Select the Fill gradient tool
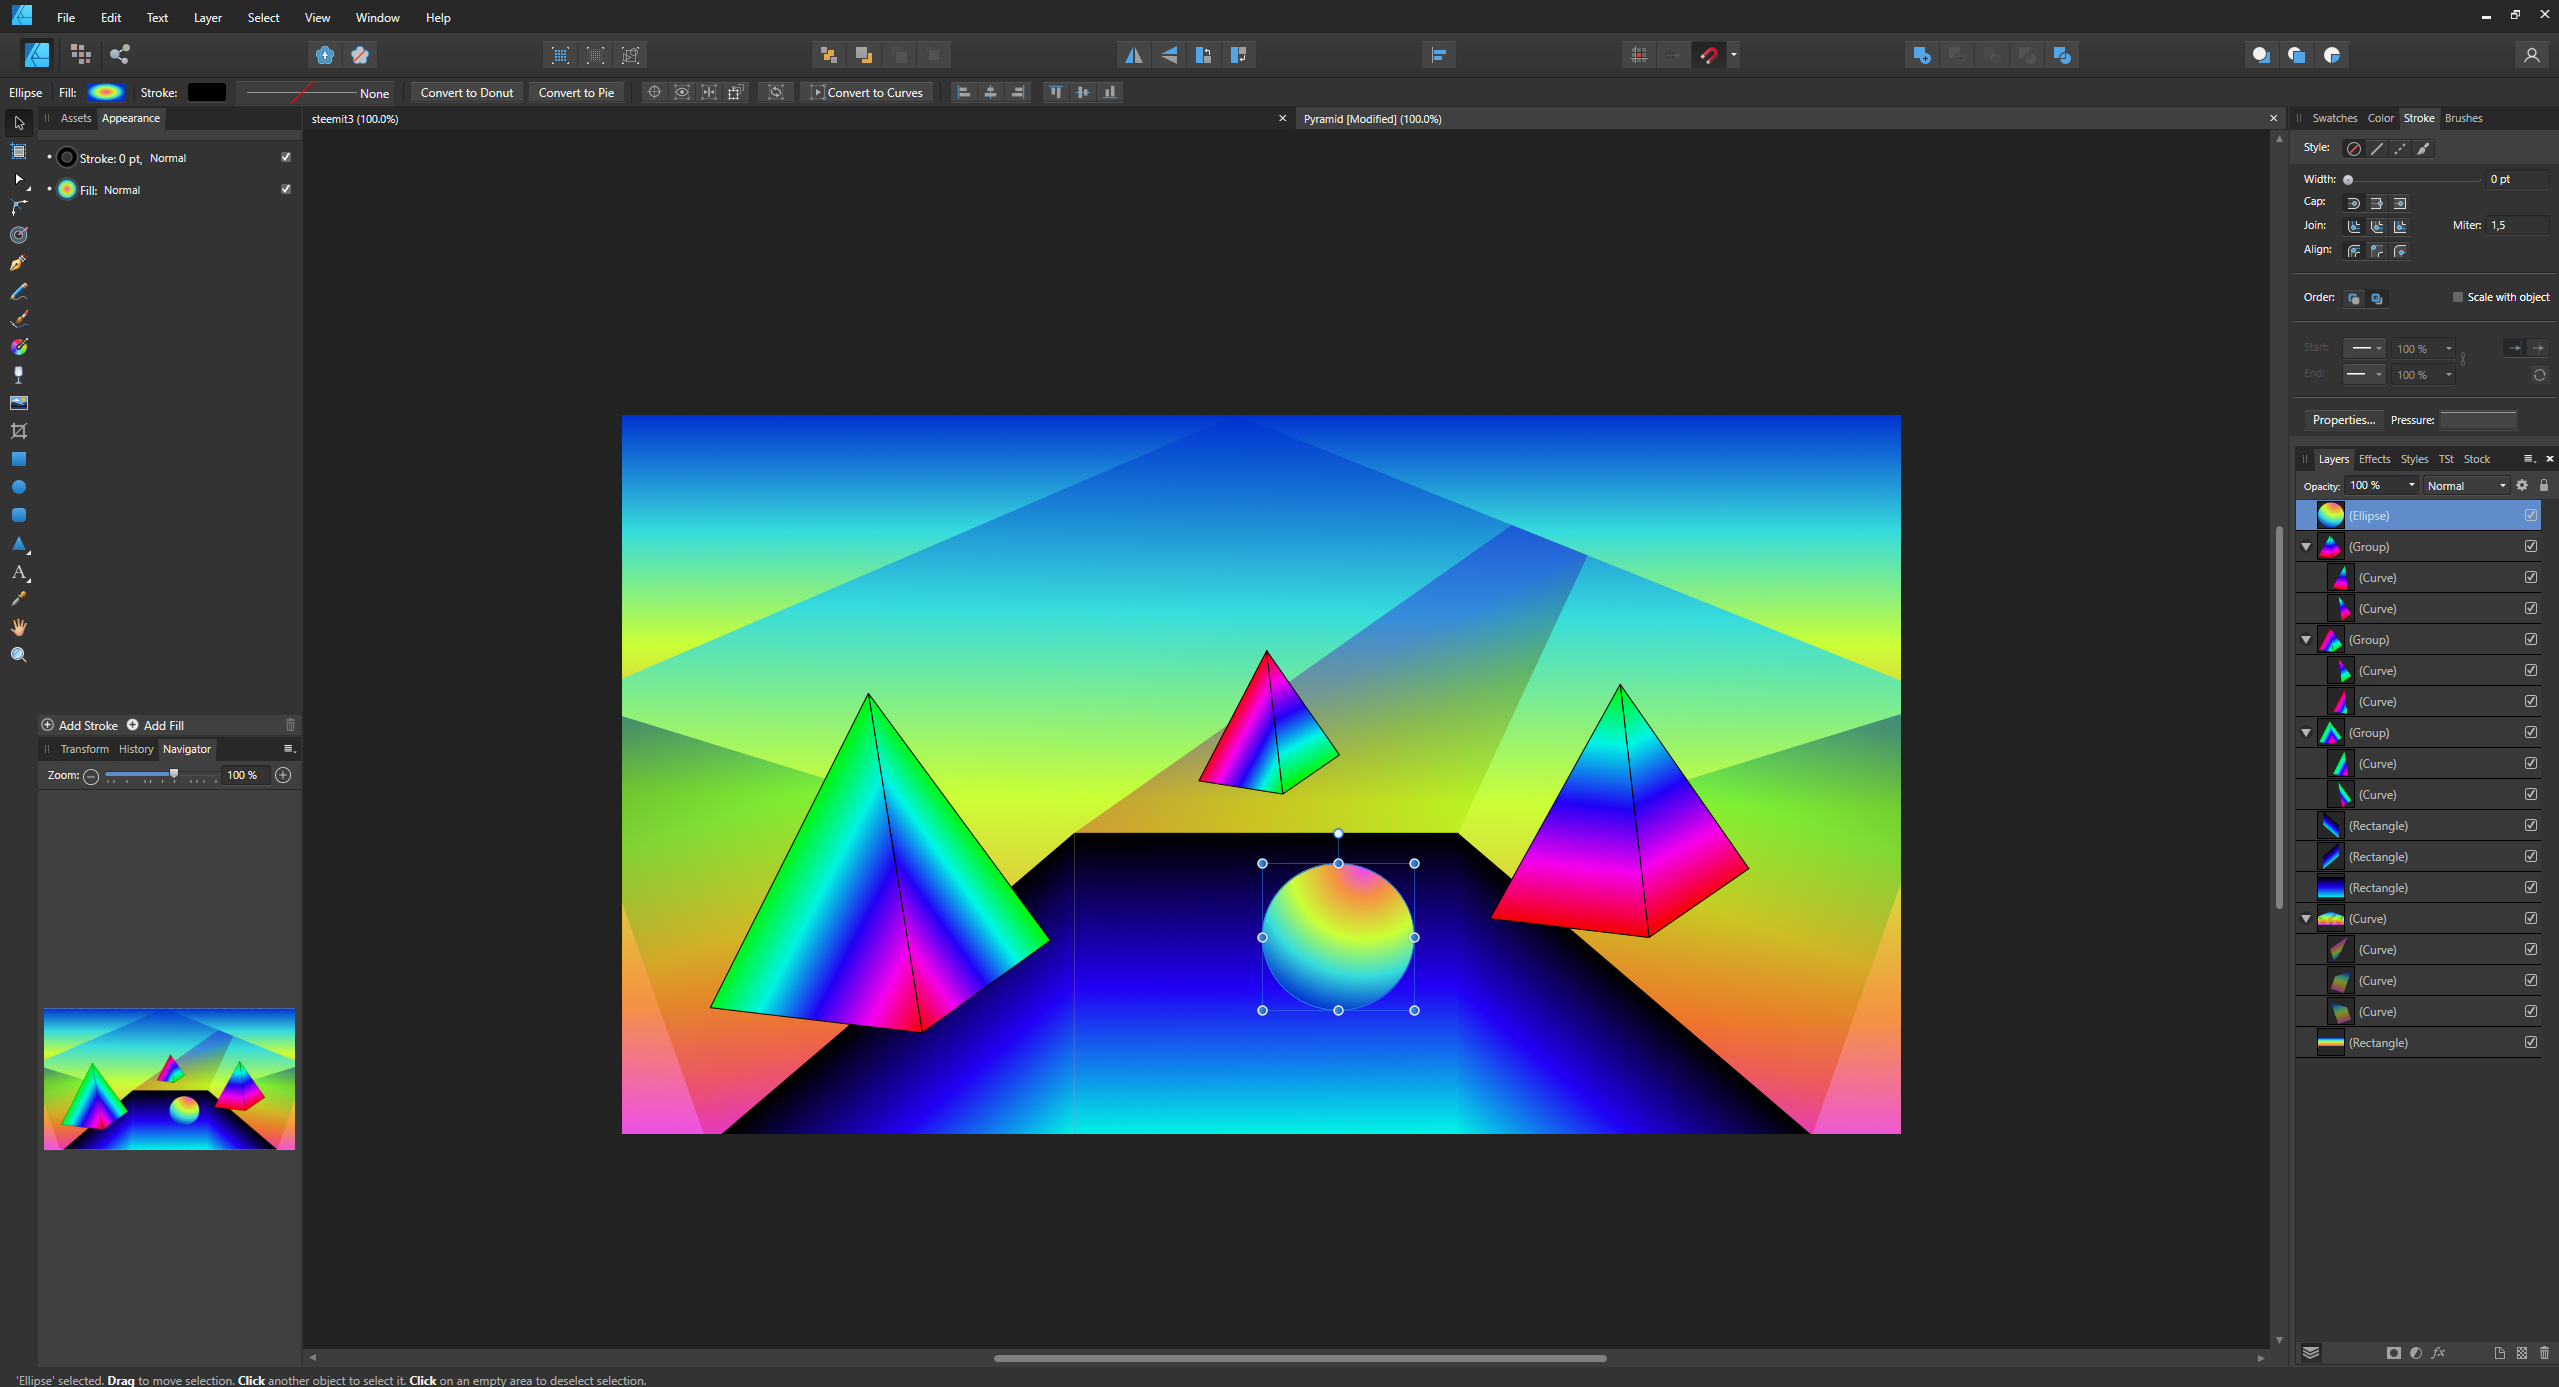 point(18,347)
